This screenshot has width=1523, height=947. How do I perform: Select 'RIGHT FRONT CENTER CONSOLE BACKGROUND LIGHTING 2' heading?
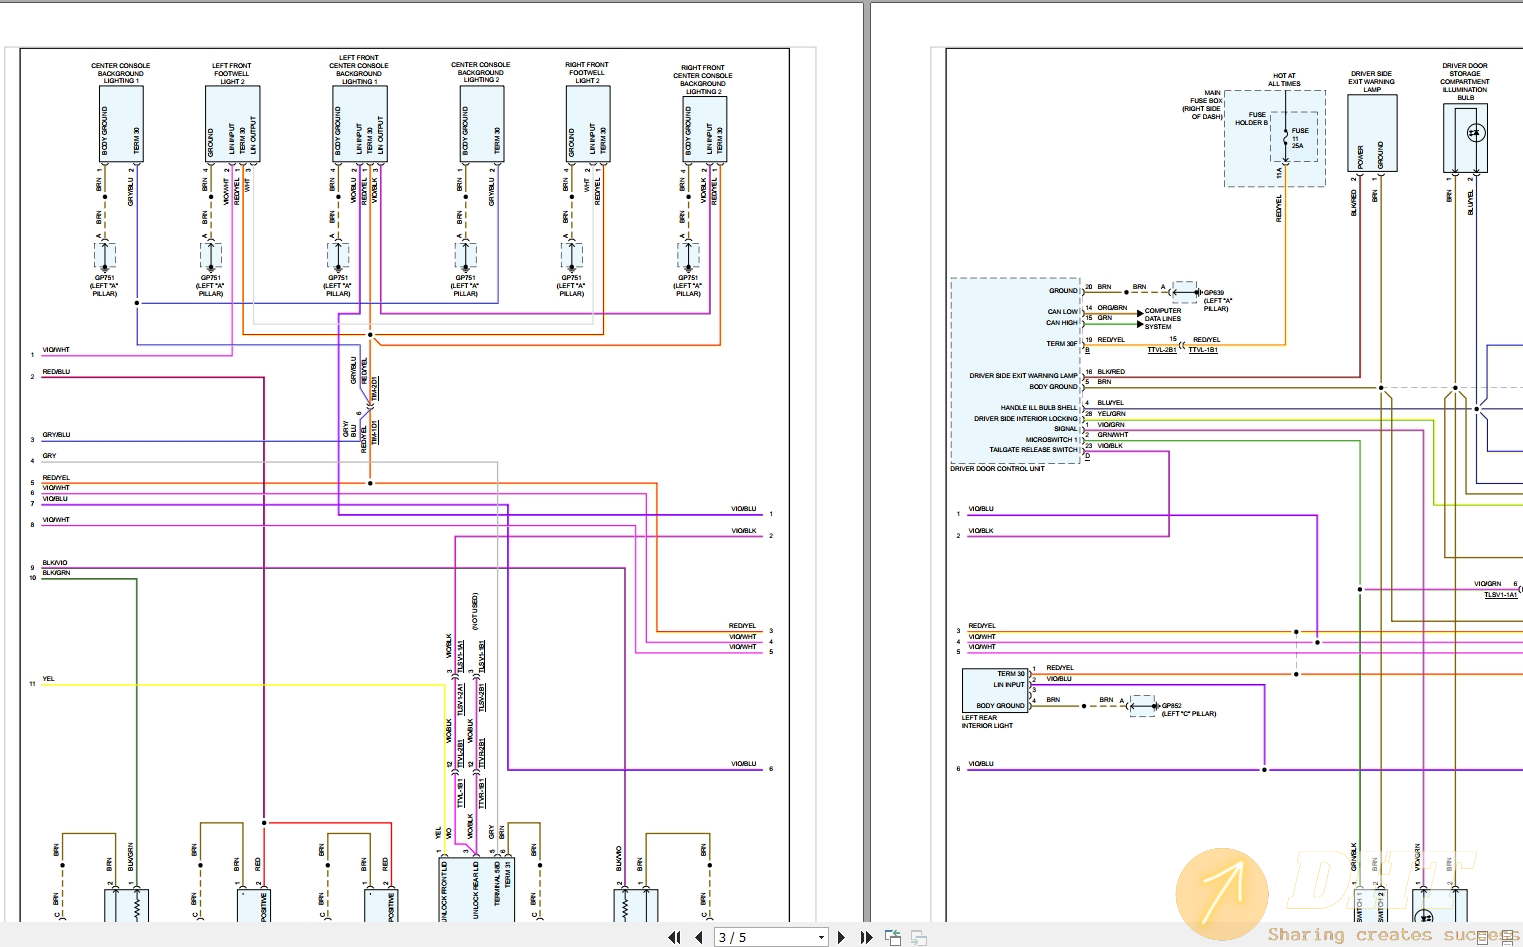[703, 80]
